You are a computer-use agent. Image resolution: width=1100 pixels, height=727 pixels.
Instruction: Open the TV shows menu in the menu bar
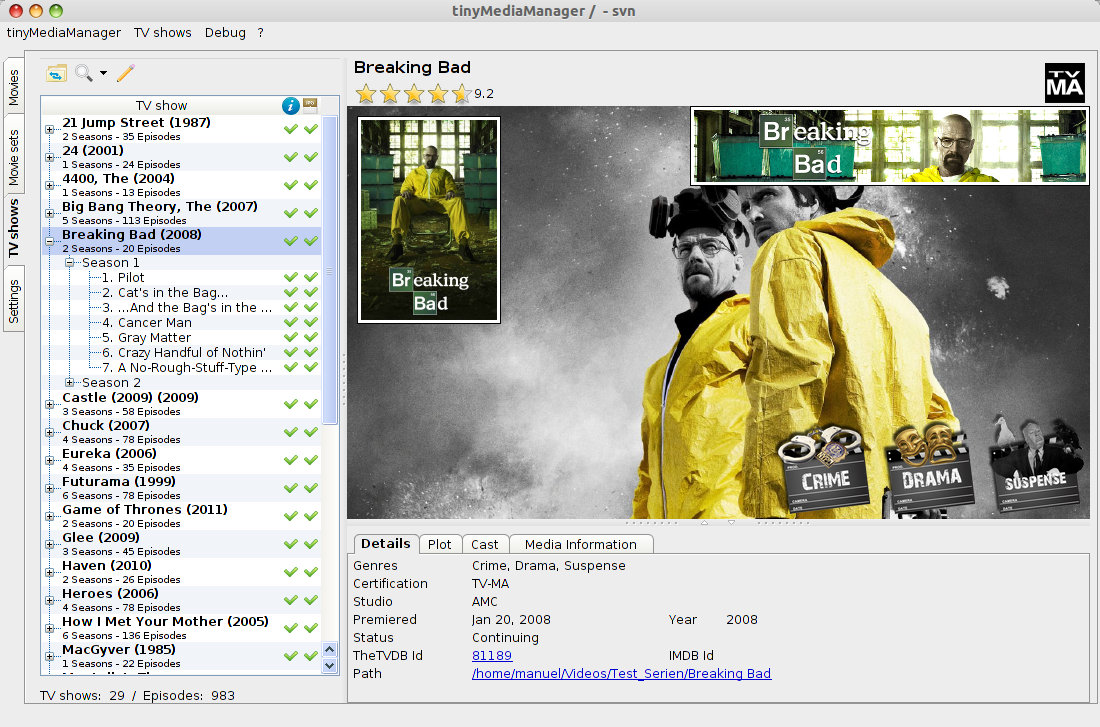163,32
